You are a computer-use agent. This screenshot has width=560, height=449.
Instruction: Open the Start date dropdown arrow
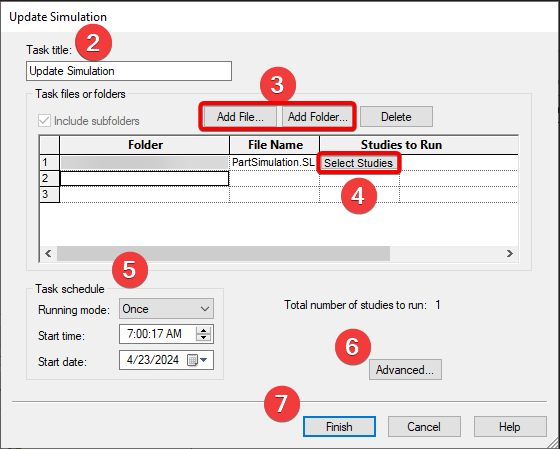pos(204,360)
